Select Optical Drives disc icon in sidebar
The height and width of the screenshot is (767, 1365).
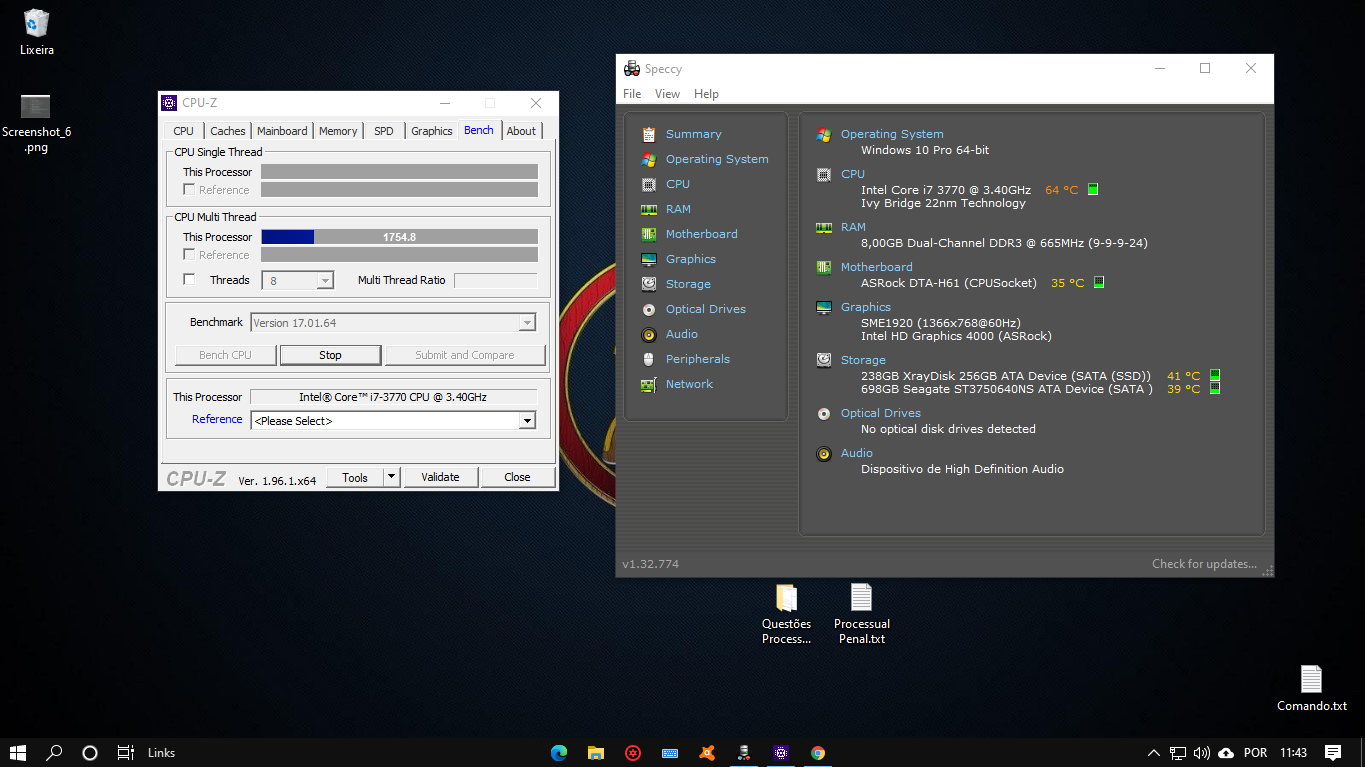(649, 309)
